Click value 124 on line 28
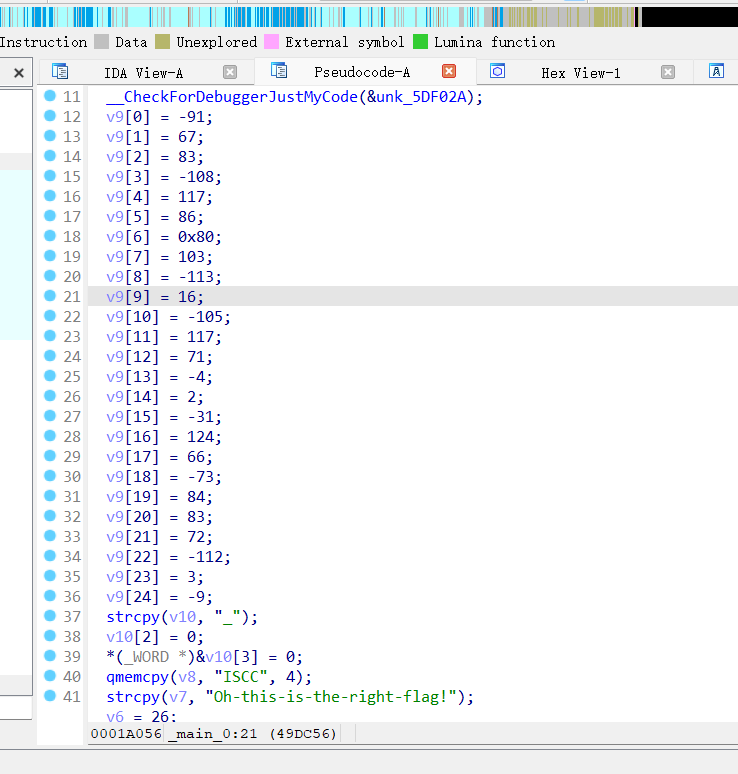This screenshot has width=738, height=774. 200,437
